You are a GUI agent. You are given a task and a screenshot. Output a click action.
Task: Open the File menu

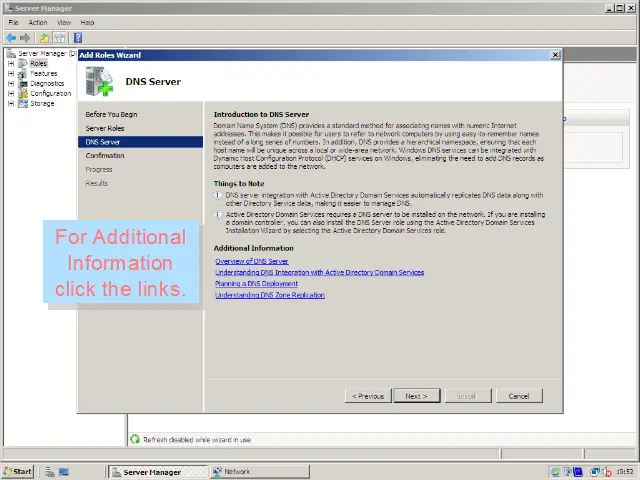(x=13, y=22)
